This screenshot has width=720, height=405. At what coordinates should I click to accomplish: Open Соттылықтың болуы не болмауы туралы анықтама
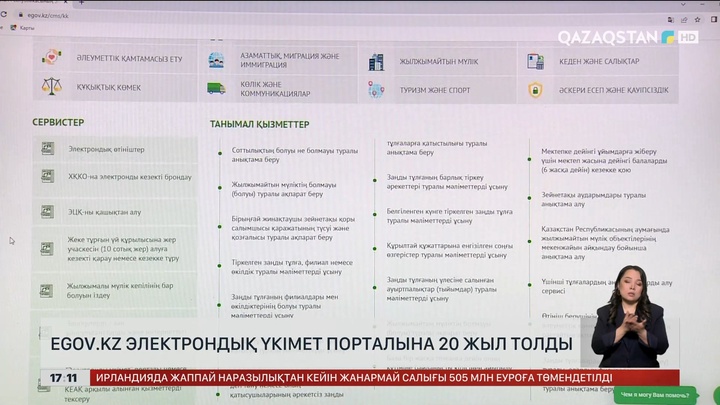coord(294,155)
